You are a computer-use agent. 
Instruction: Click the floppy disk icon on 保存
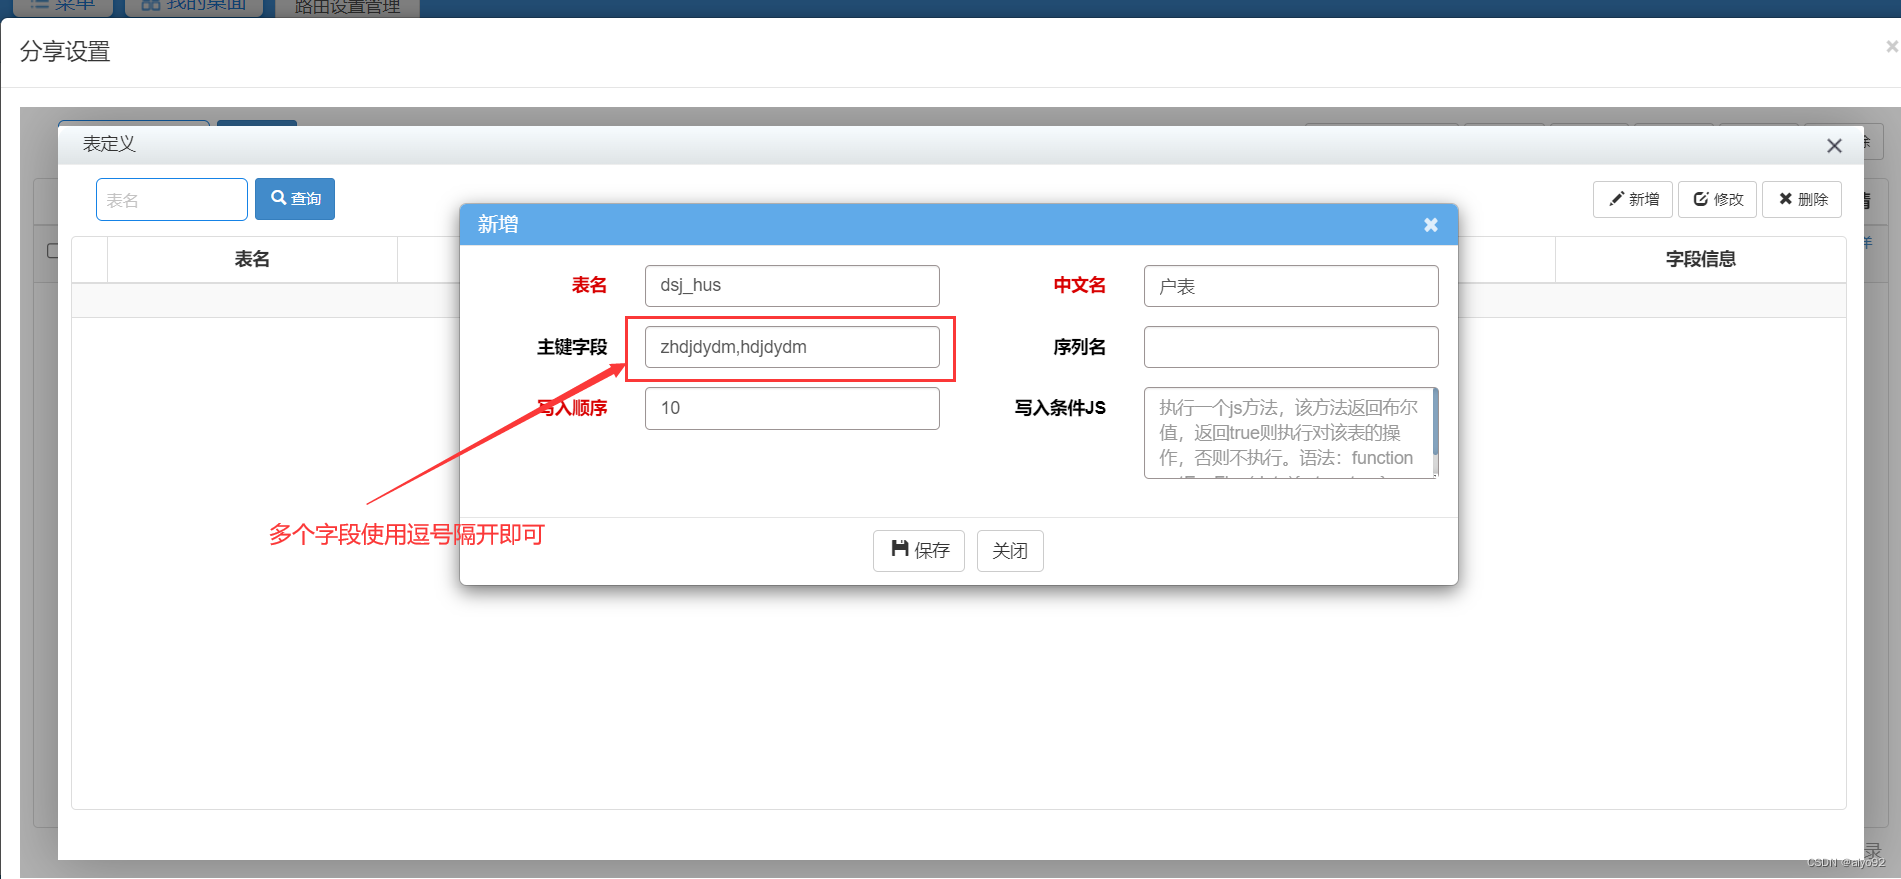click(900, 548)
